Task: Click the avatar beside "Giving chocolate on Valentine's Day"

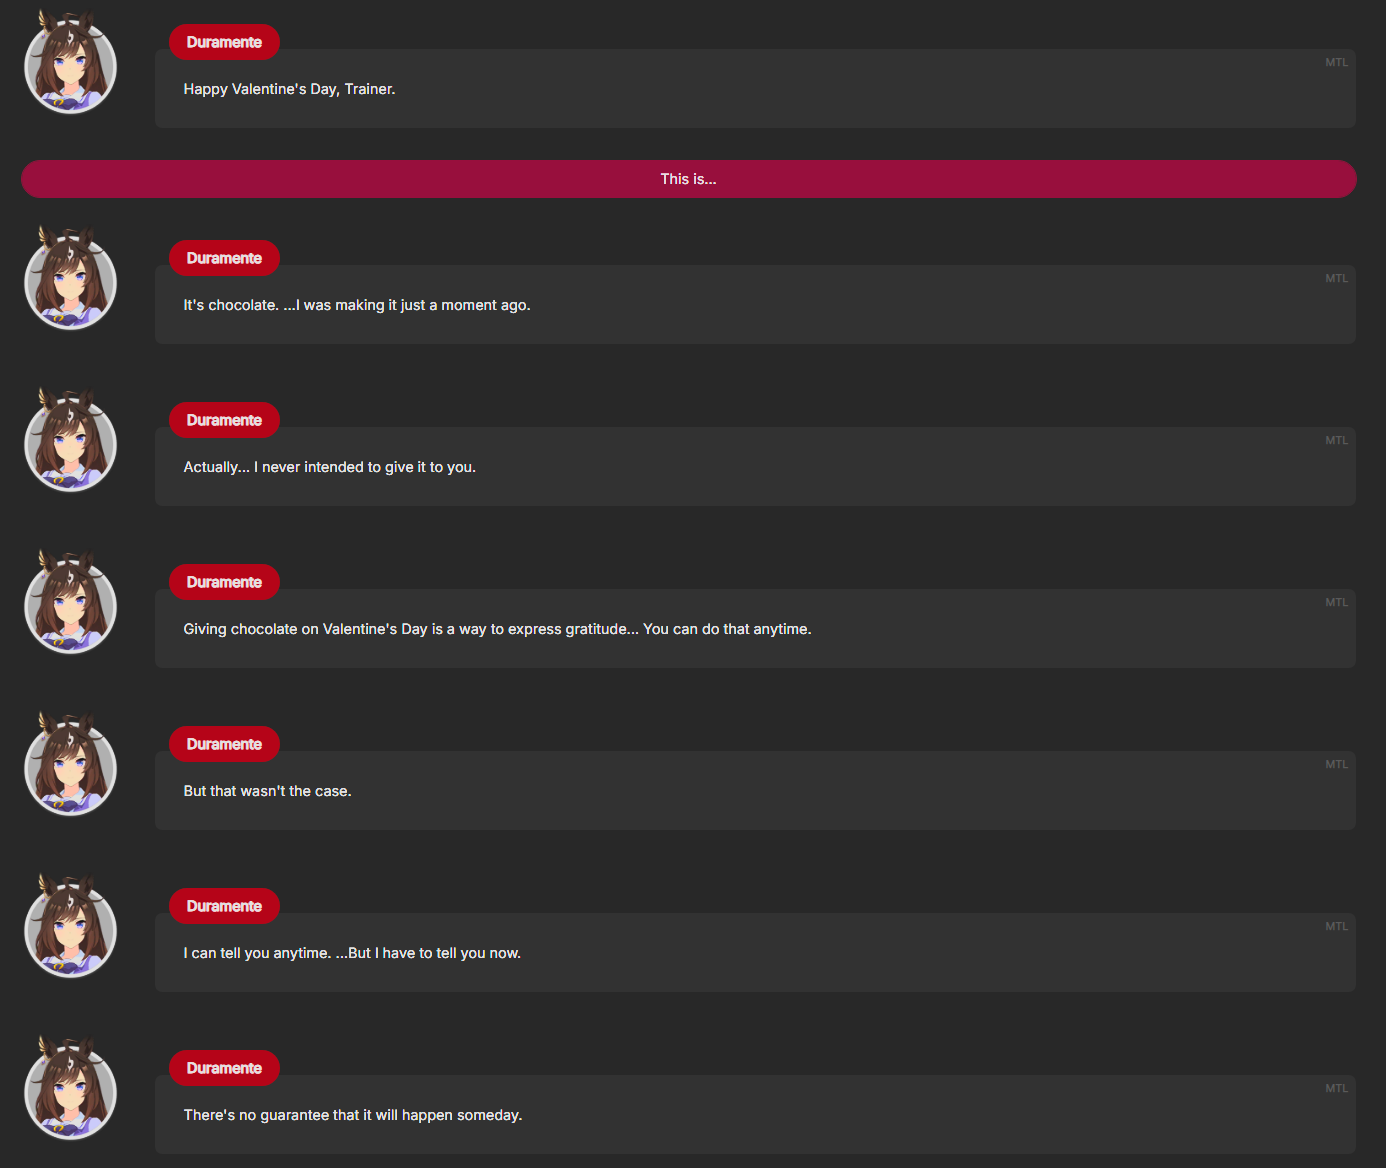Action: [70, 602]
